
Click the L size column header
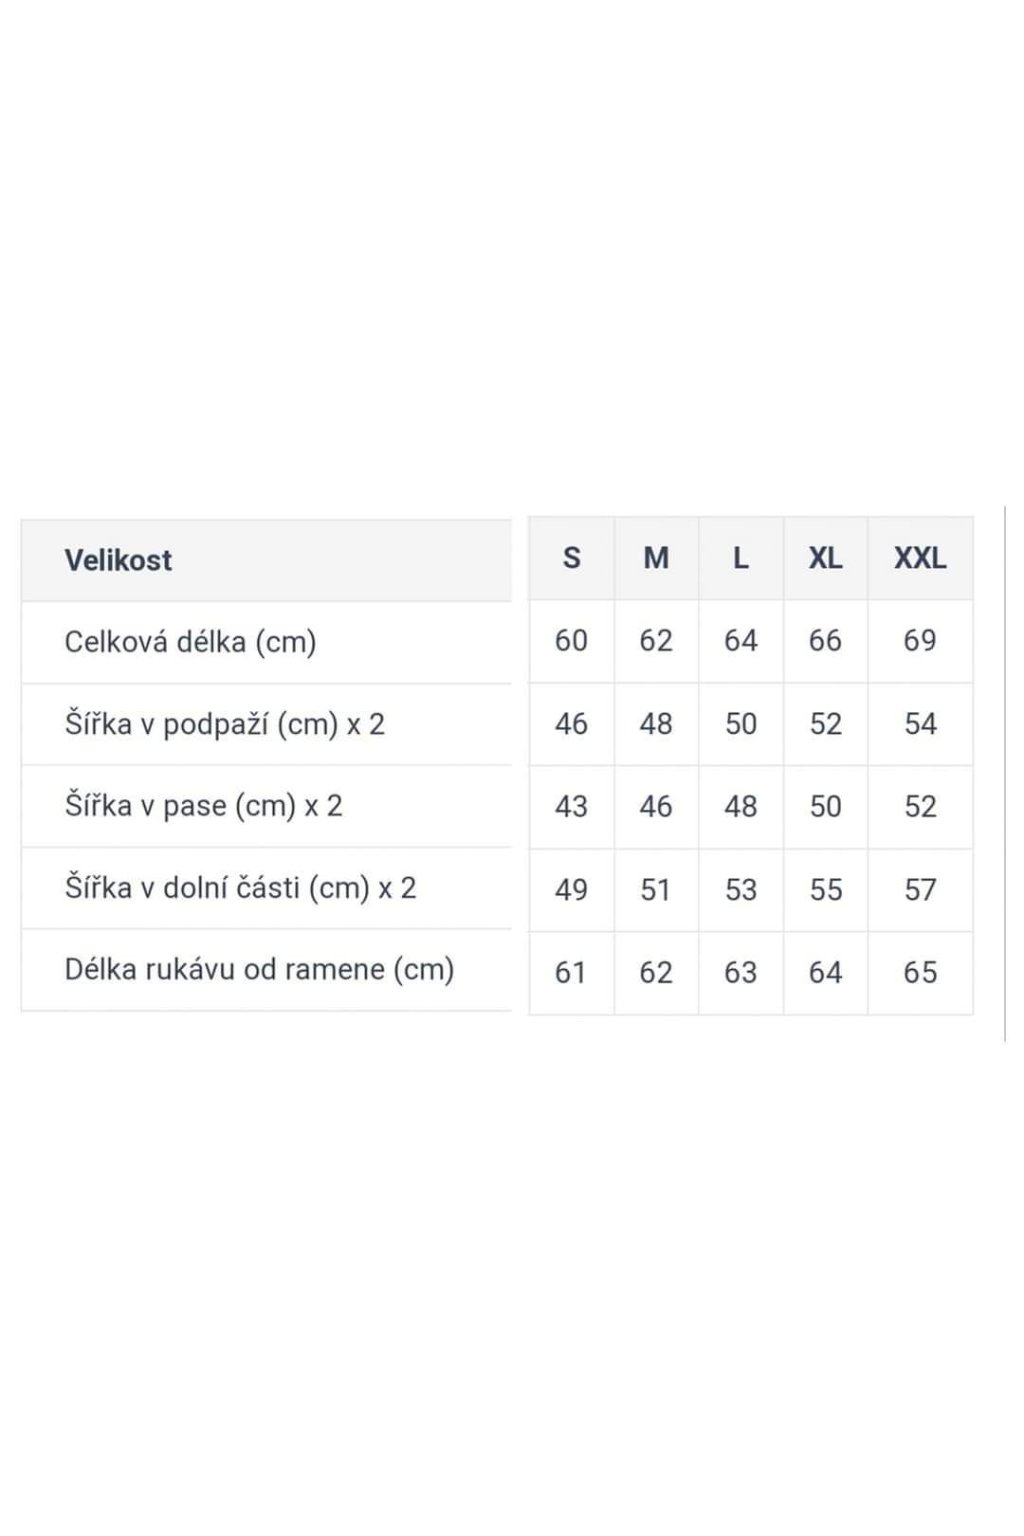coord(741,558)
